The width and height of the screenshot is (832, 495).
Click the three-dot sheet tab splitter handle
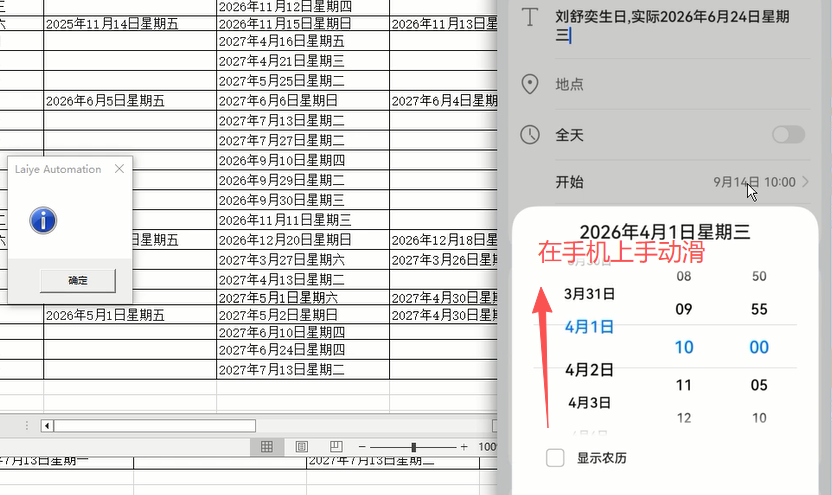[27, 425]
